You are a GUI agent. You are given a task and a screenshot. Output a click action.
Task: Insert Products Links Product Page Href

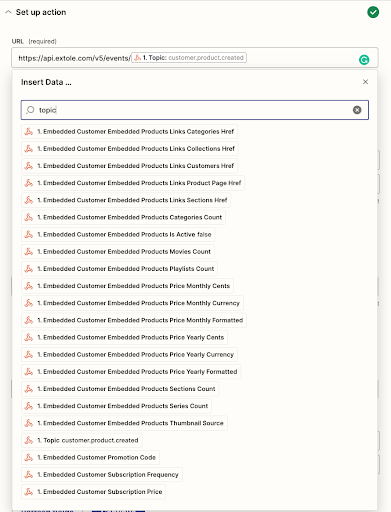point(133,183)
